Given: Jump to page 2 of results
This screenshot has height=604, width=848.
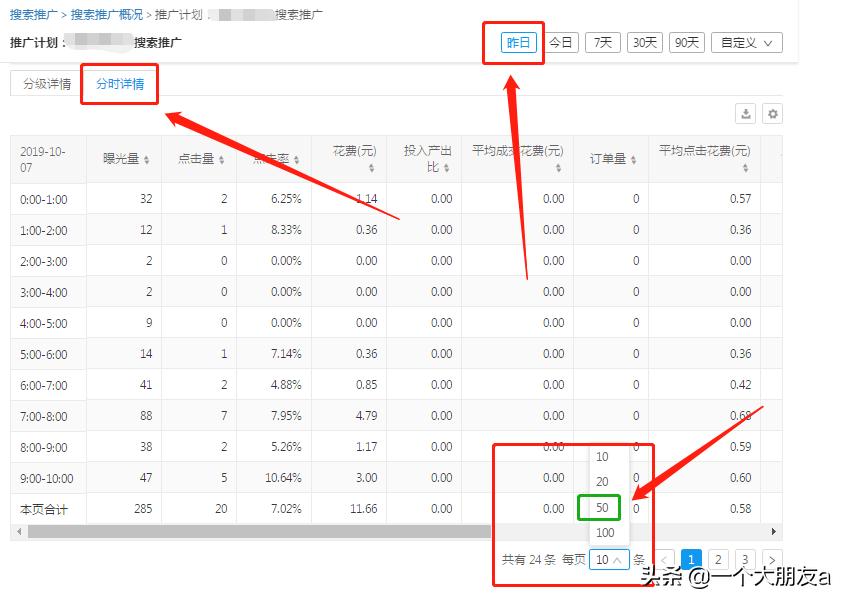Looking at the screenshot, I should (718, 560).
